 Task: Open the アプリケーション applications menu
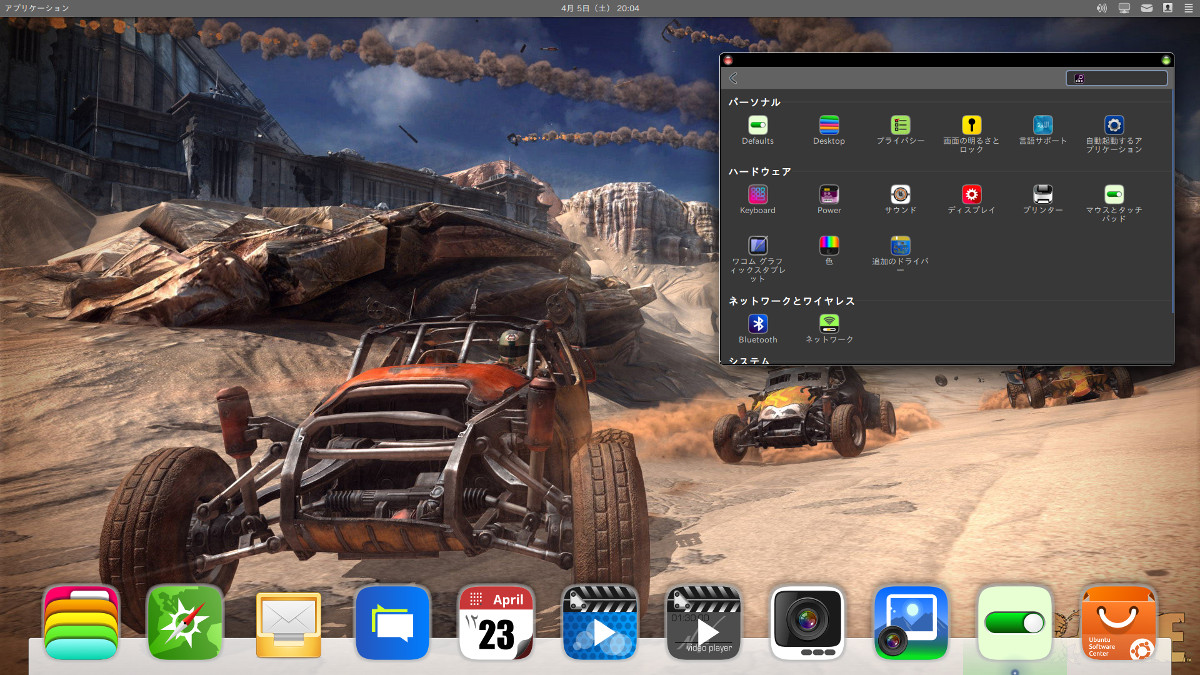coord(37,8)
